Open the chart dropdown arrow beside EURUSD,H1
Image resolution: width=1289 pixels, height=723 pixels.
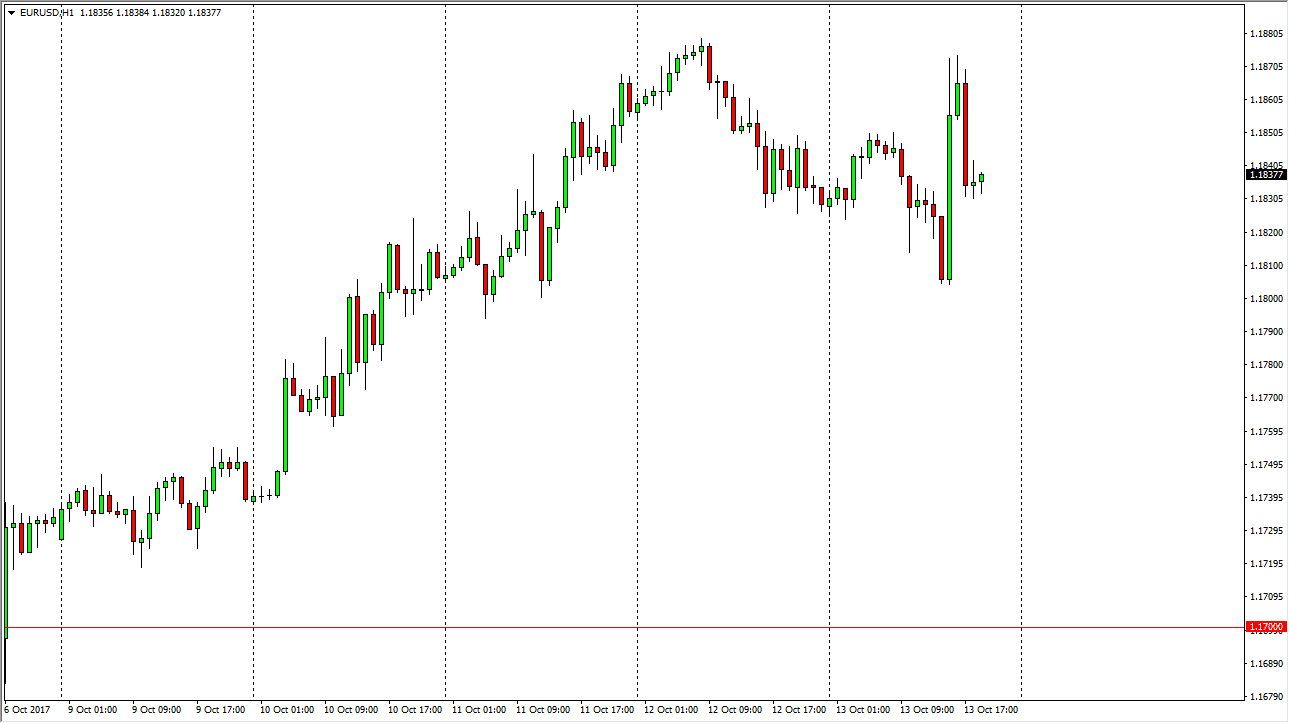click(10, 12)
